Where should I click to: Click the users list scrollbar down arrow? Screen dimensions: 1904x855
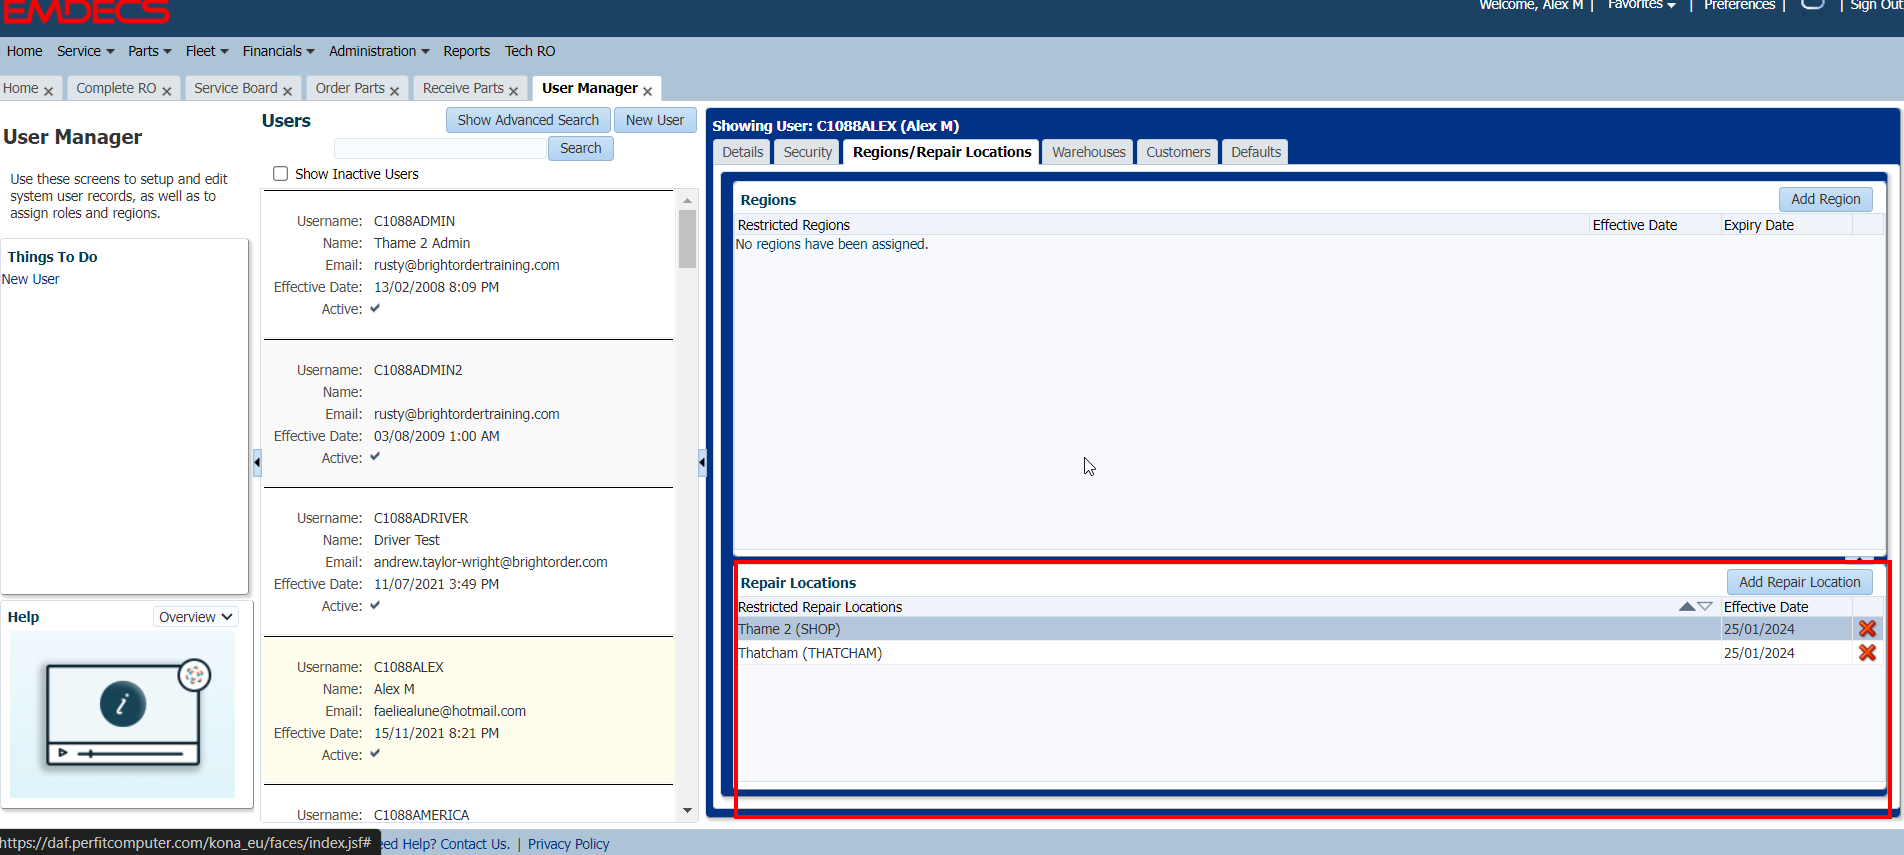pos(687,811)
